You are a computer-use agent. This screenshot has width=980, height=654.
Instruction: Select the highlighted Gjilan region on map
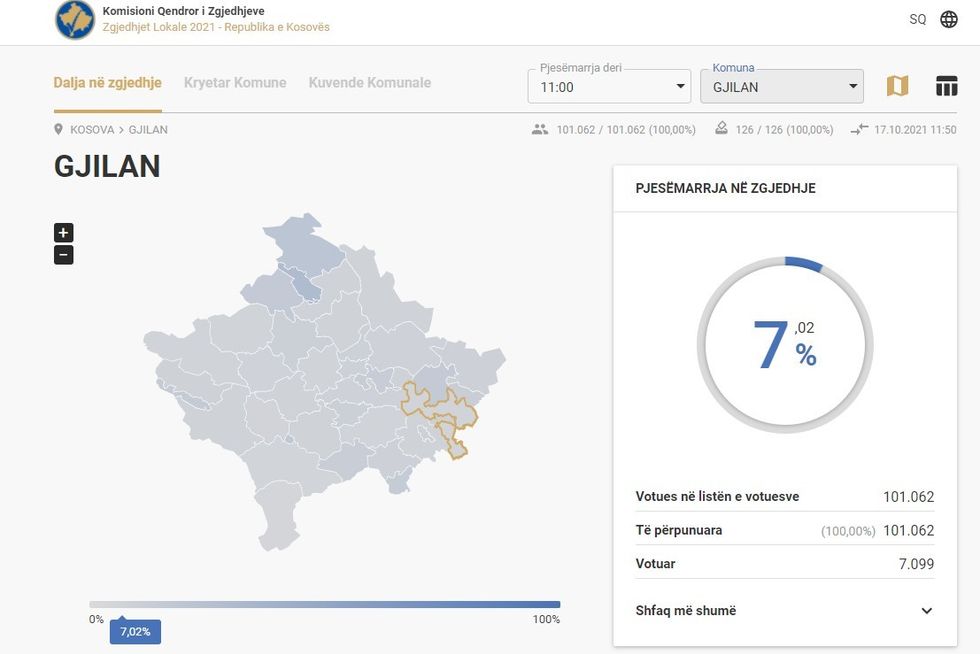point(440,408)
